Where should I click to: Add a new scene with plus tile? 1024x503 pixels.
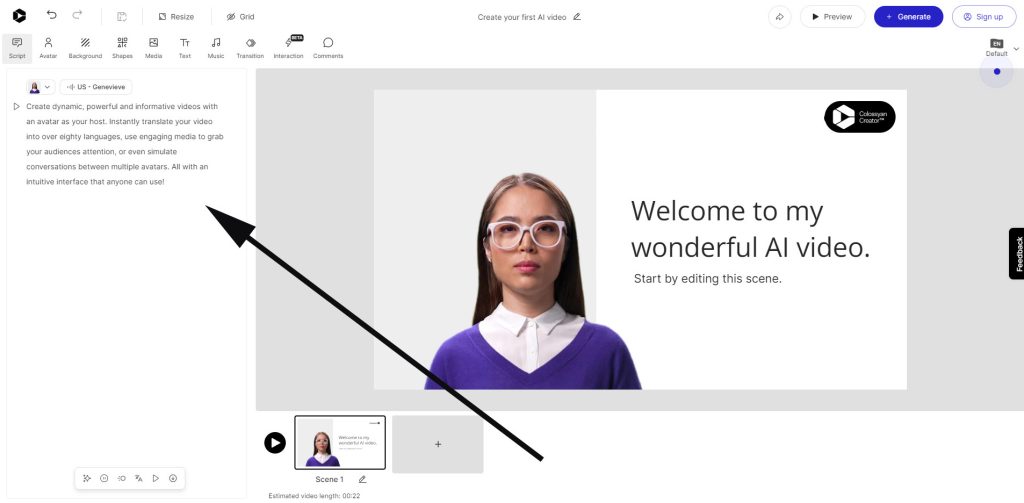click(x=438, y=444)
